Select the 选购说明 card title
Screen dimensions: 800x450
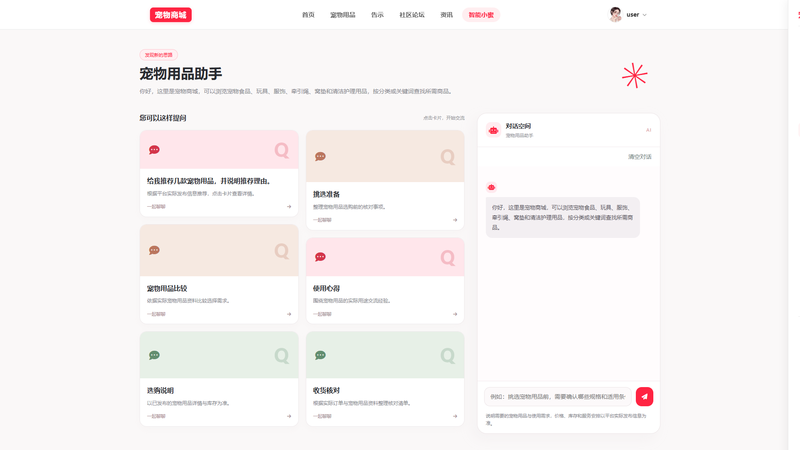(160, 390)
